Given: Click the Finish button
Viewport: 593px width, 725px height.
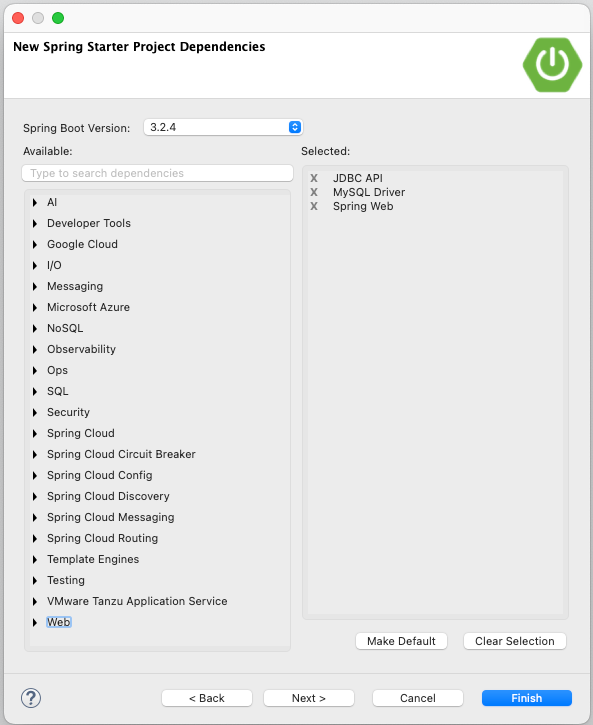Looking at the screenshot, I should coord(526,698).
